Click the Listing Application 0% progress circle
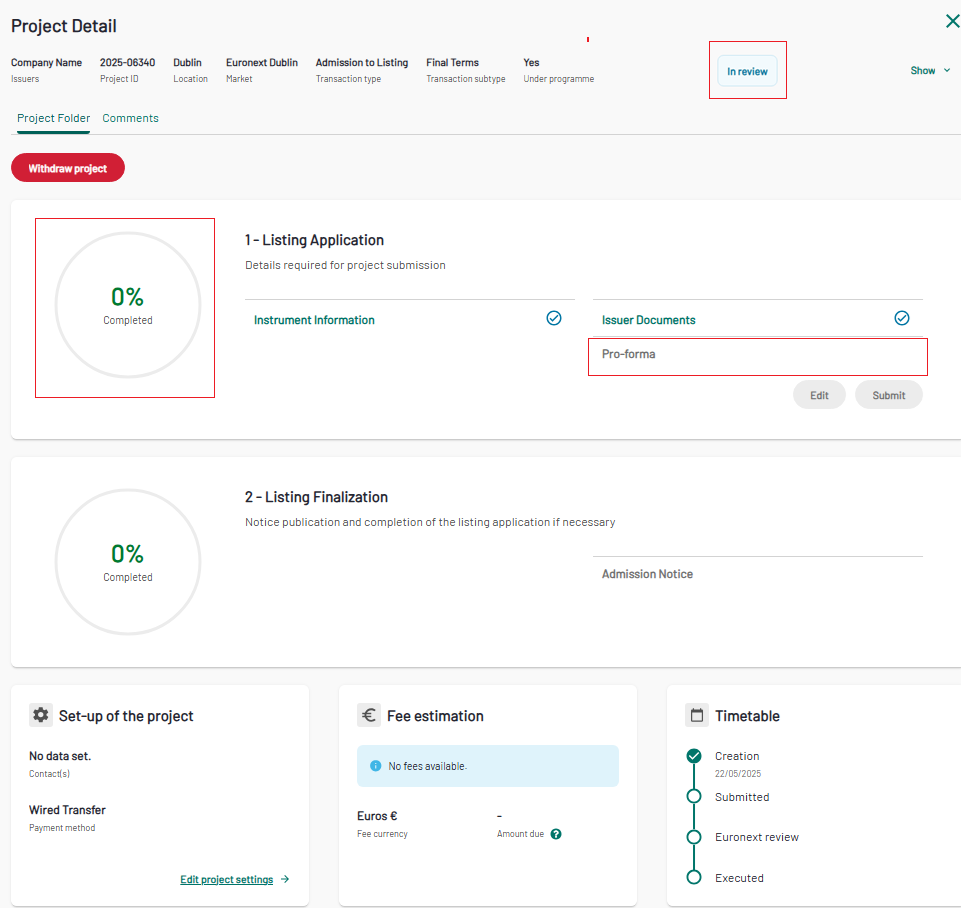961x908 pixels. pos(127,305)
